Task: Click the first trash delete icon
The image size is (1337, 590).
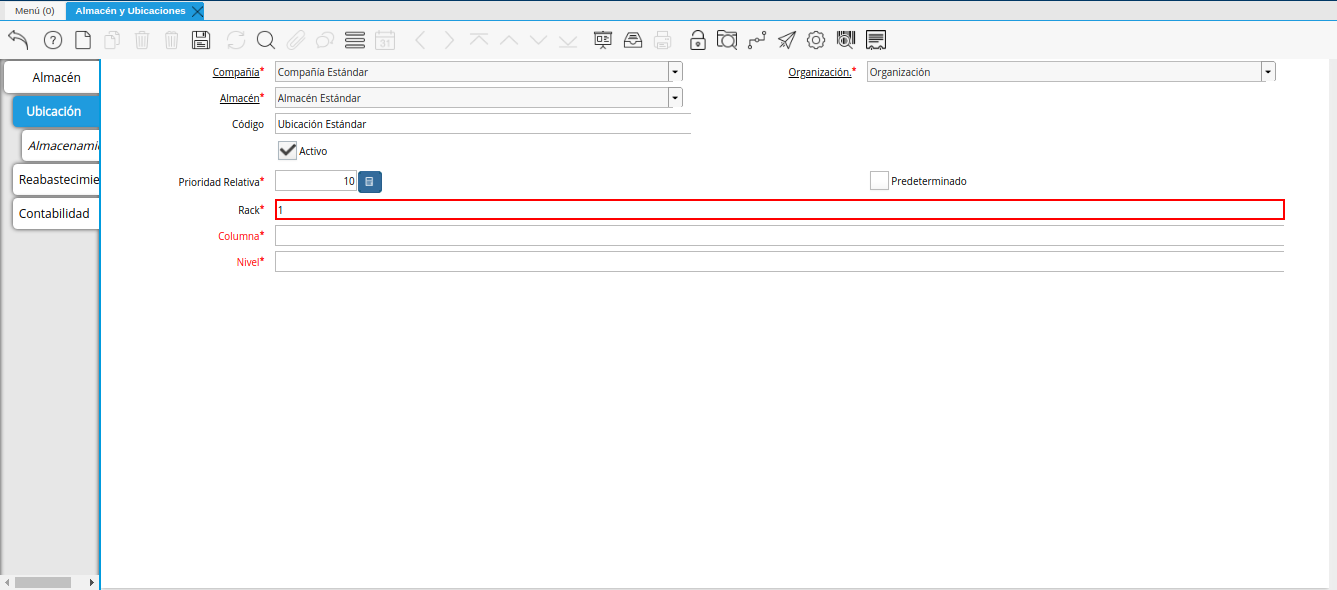Action: click(x=142, y=40)
